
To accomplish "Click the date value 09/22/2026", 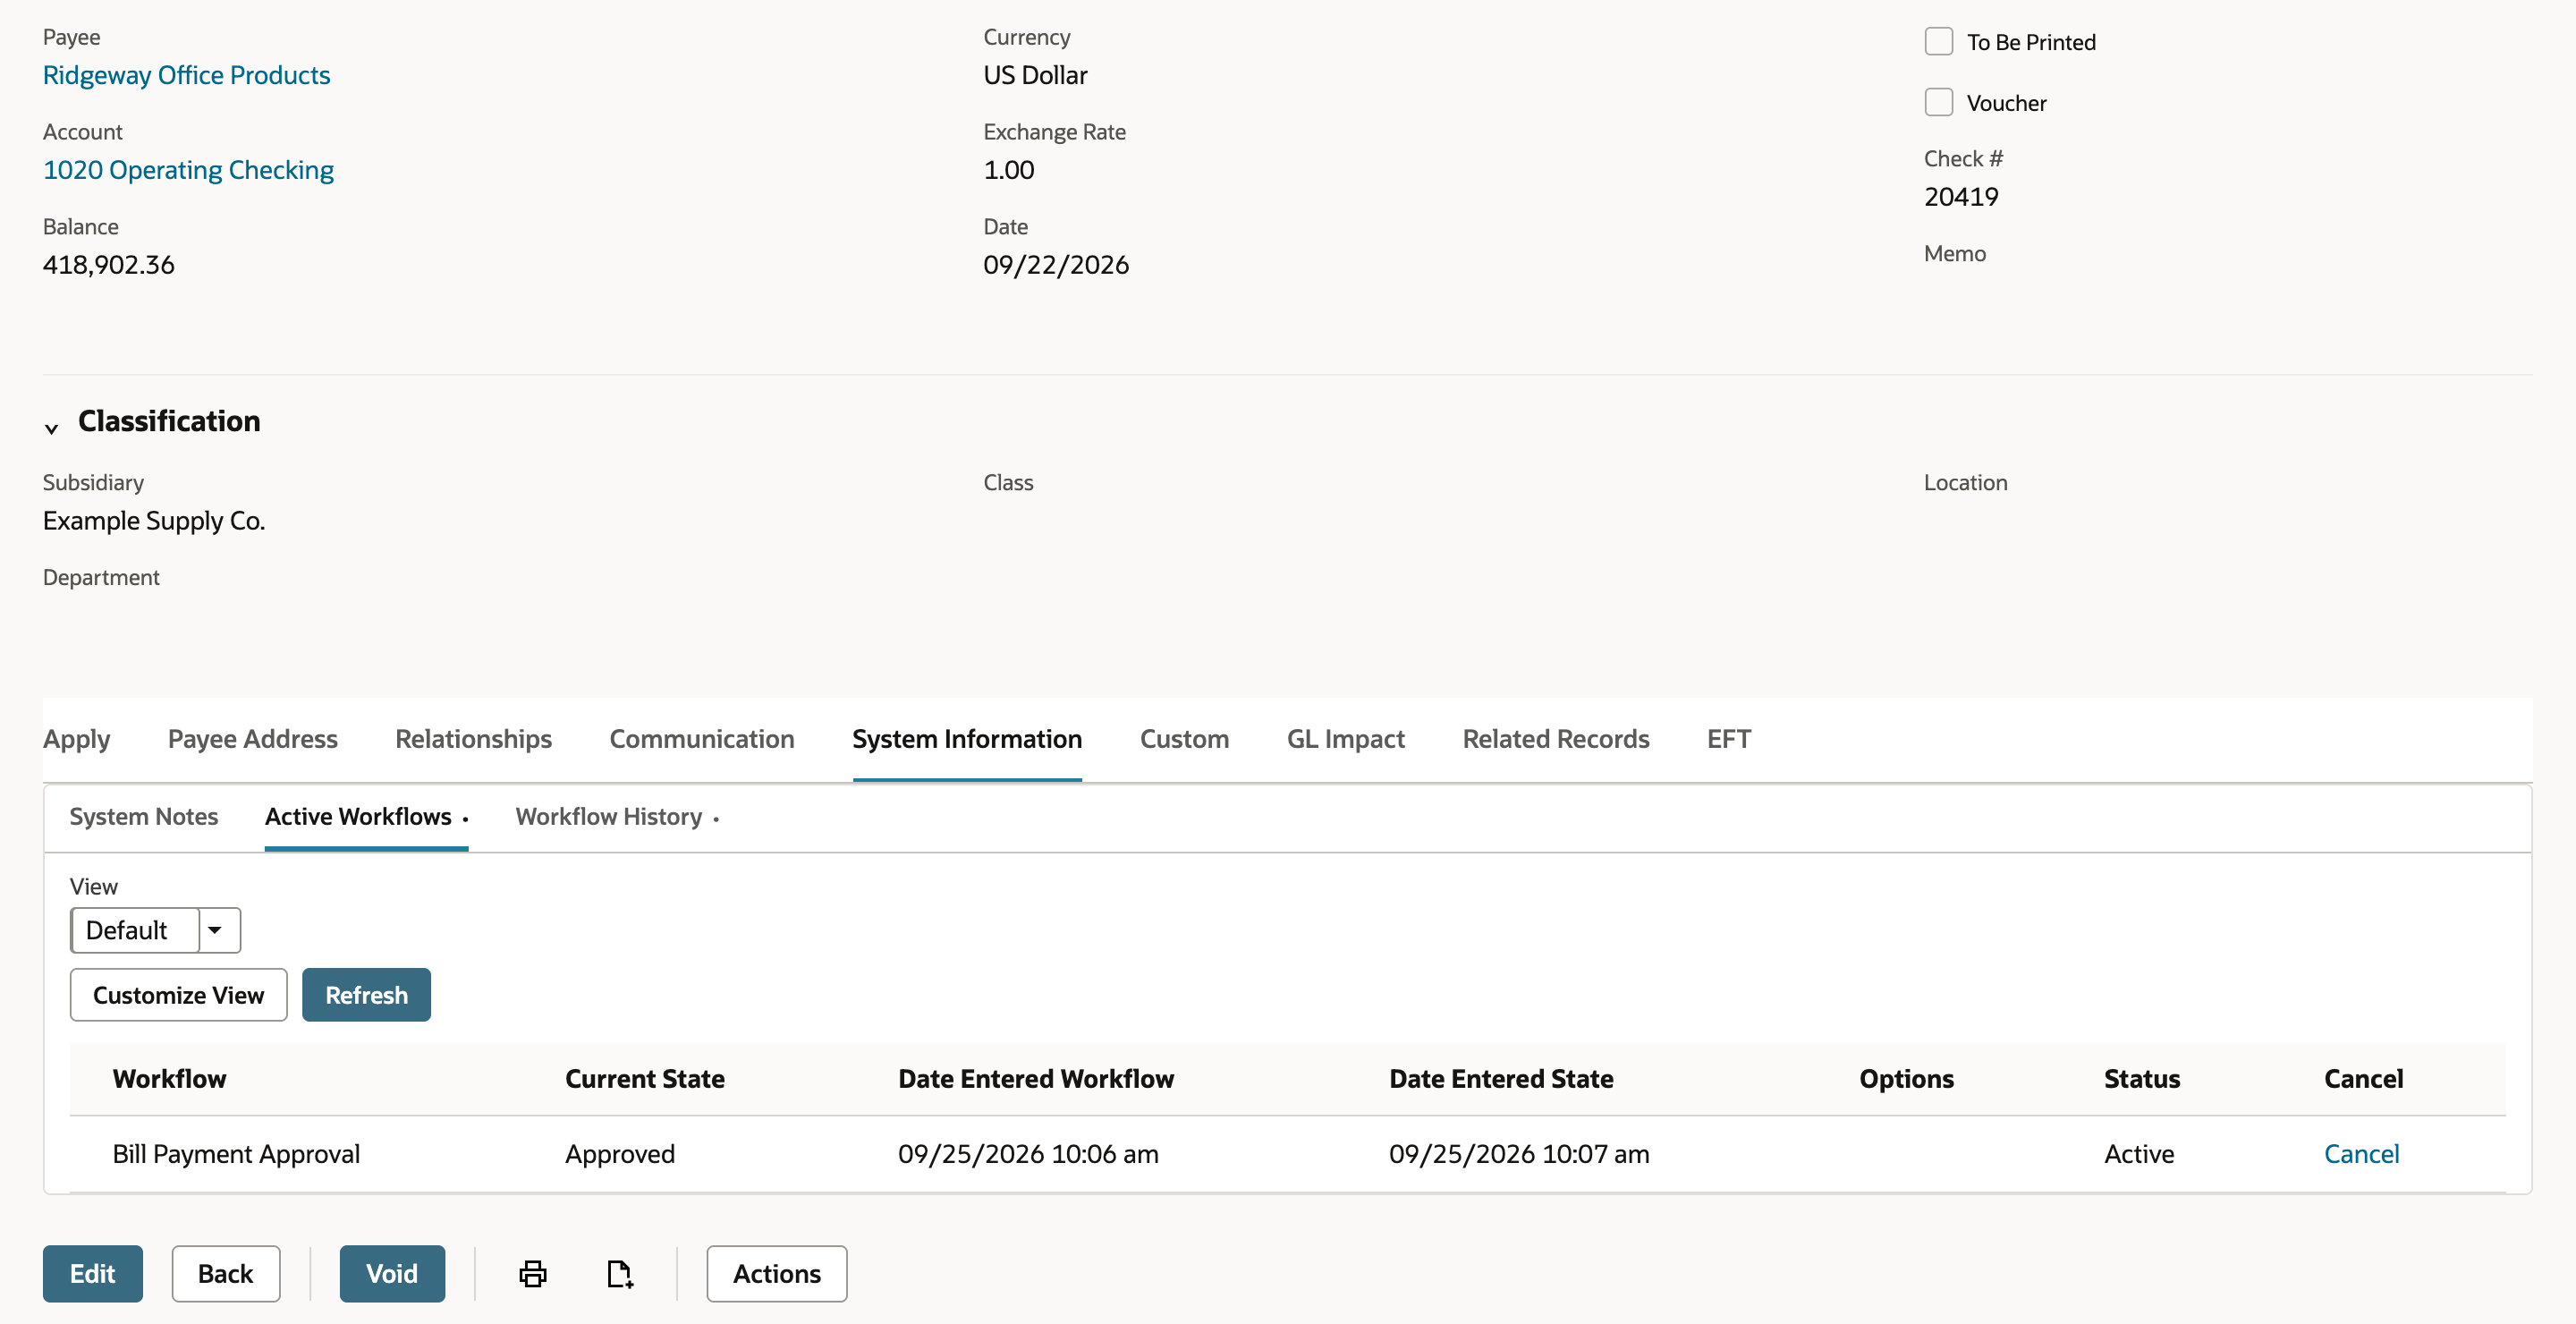I will [1056, 265].
